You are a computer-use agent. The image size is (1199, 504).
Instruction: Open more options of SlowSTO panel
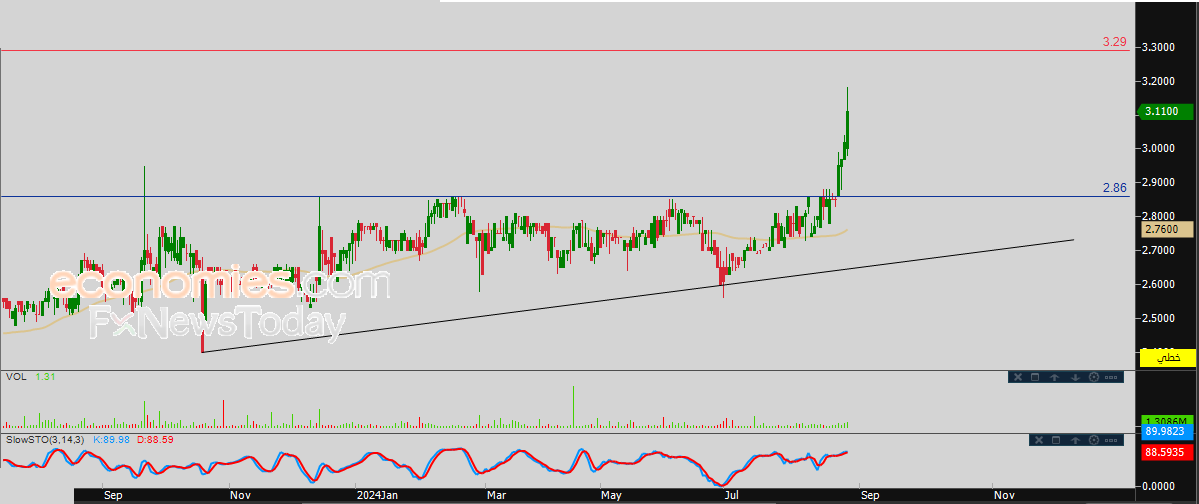[1111, 440]
